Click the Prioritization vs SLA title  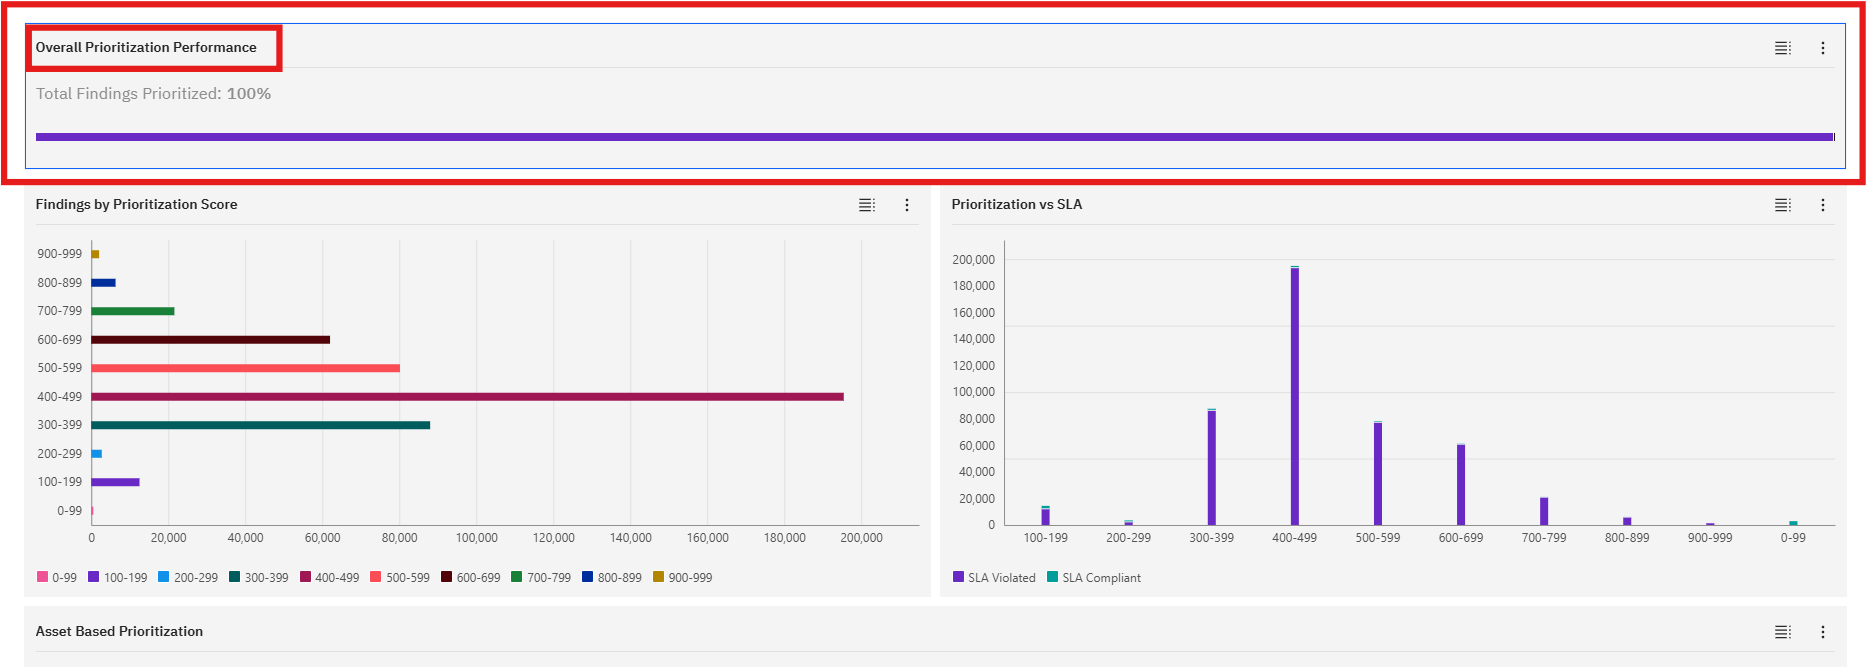pyautogui.click(x=1017, y=204)
